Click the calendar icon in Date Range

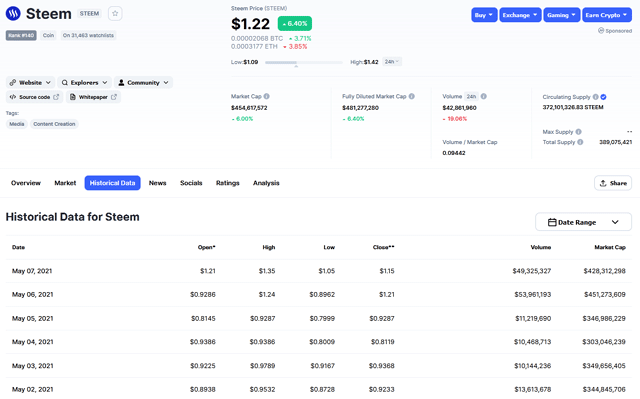[x=552, y=222]
